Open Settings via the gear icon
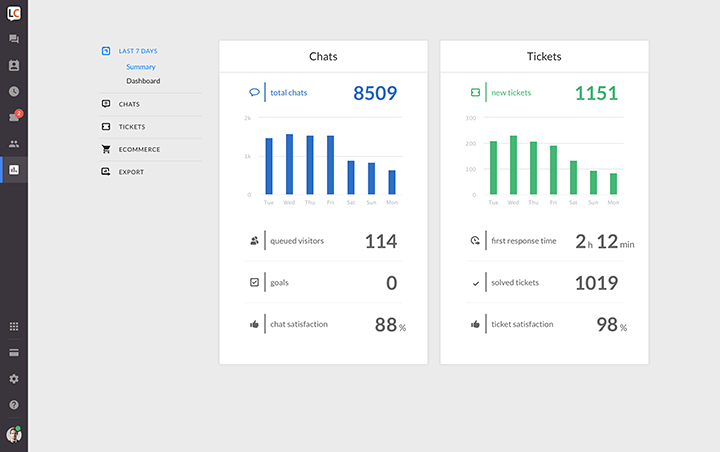Screen dimensions: 720x452 [14, 379]
